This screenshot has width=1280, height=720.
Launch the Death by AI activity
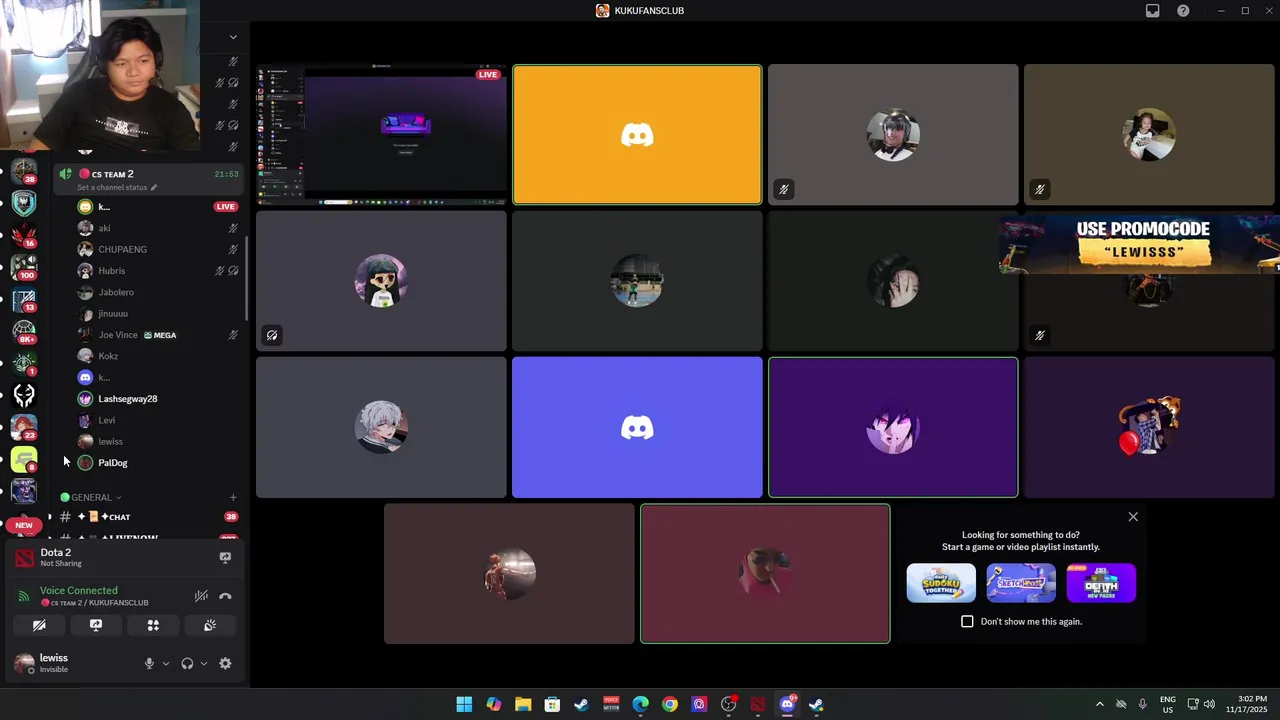tap(1101, 583)
